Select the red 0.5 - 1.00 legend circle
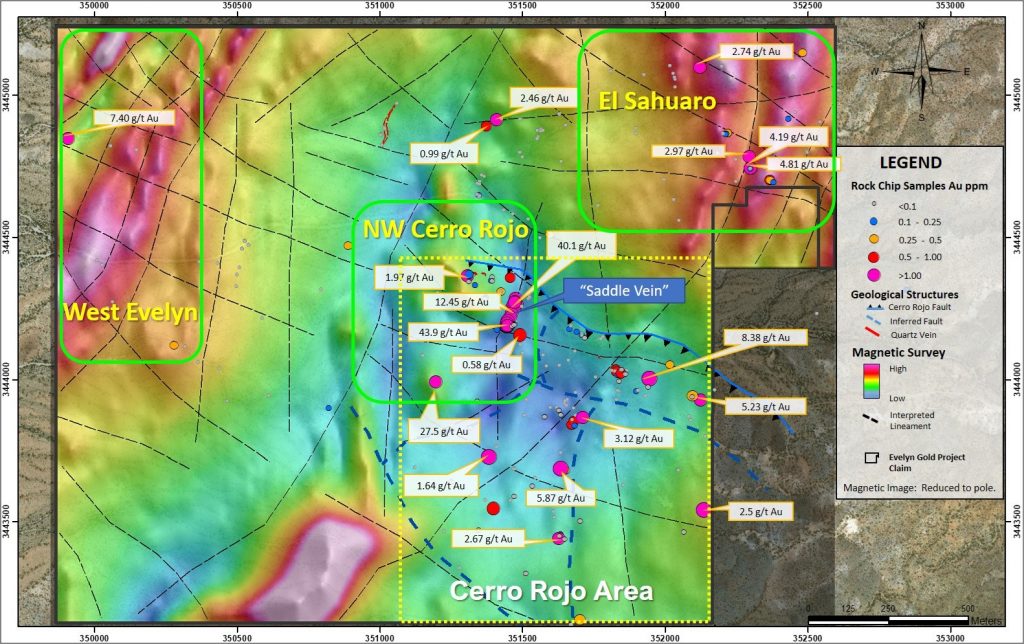 coord(872,255)
